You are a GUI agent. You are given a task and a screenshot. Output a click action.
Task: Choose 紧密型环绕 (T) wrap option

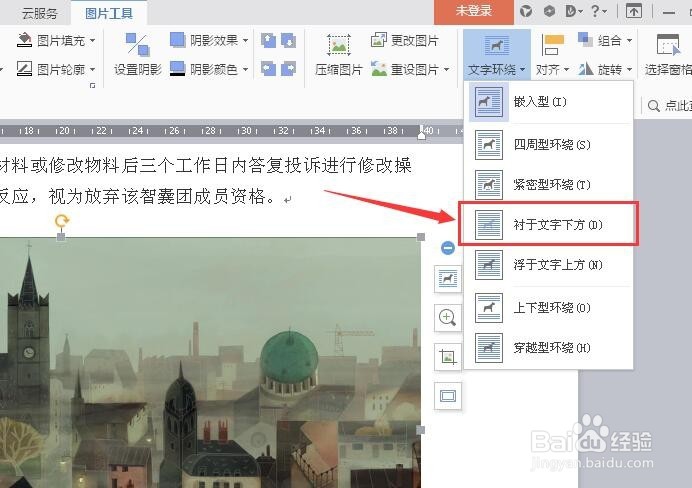click(x=549, y=184)
